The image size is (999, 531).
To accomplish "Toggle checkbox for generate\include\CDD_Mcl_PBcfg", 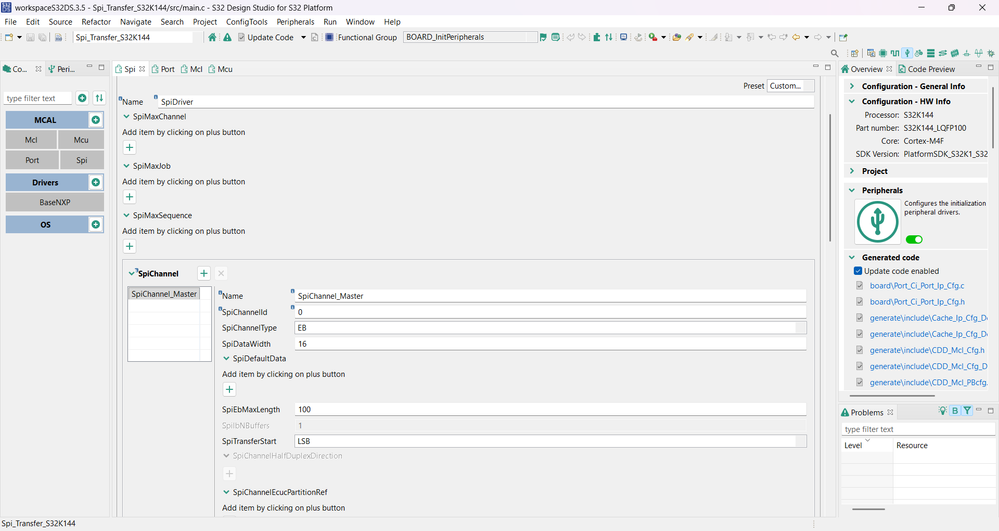I will (x=859, y=382).
